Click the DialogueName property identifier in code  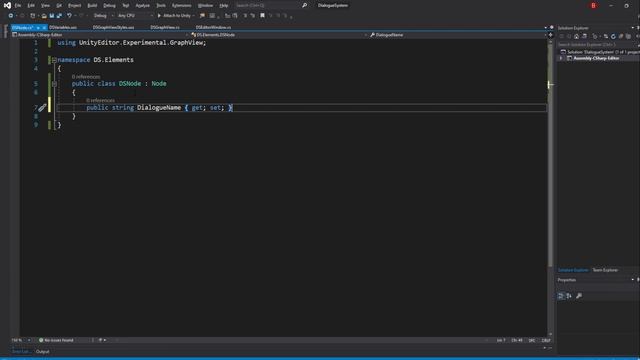[x=159, y=108]
